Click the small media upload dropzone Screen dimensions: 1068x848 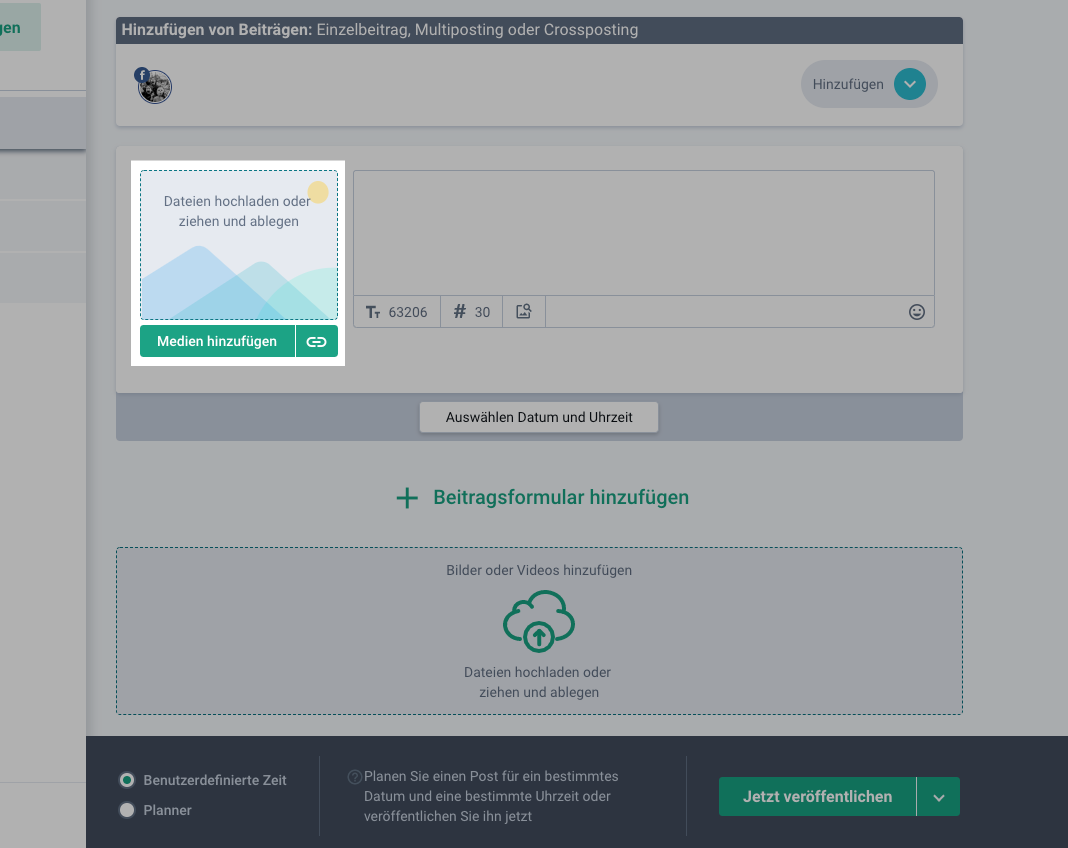pos(238,245)
